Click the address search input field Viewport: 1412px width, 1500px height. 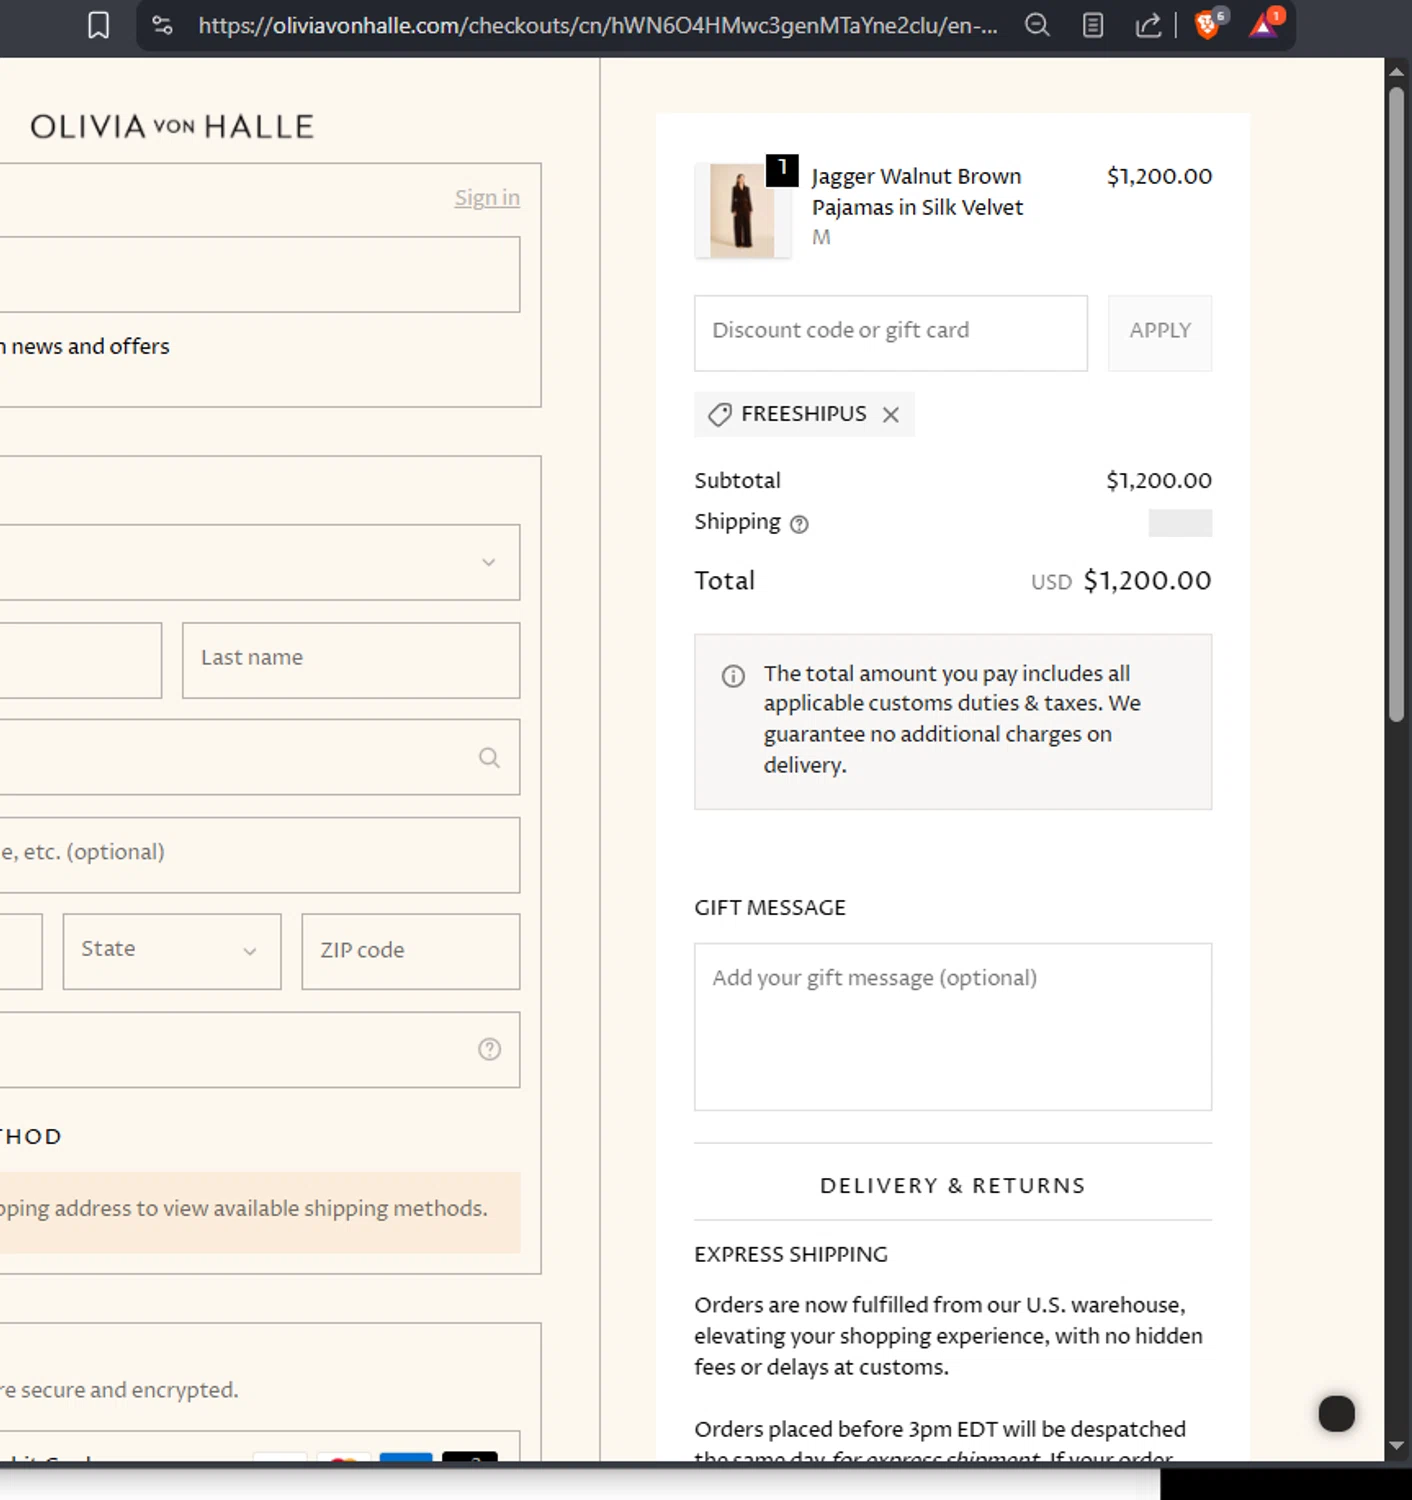point(260,758)
